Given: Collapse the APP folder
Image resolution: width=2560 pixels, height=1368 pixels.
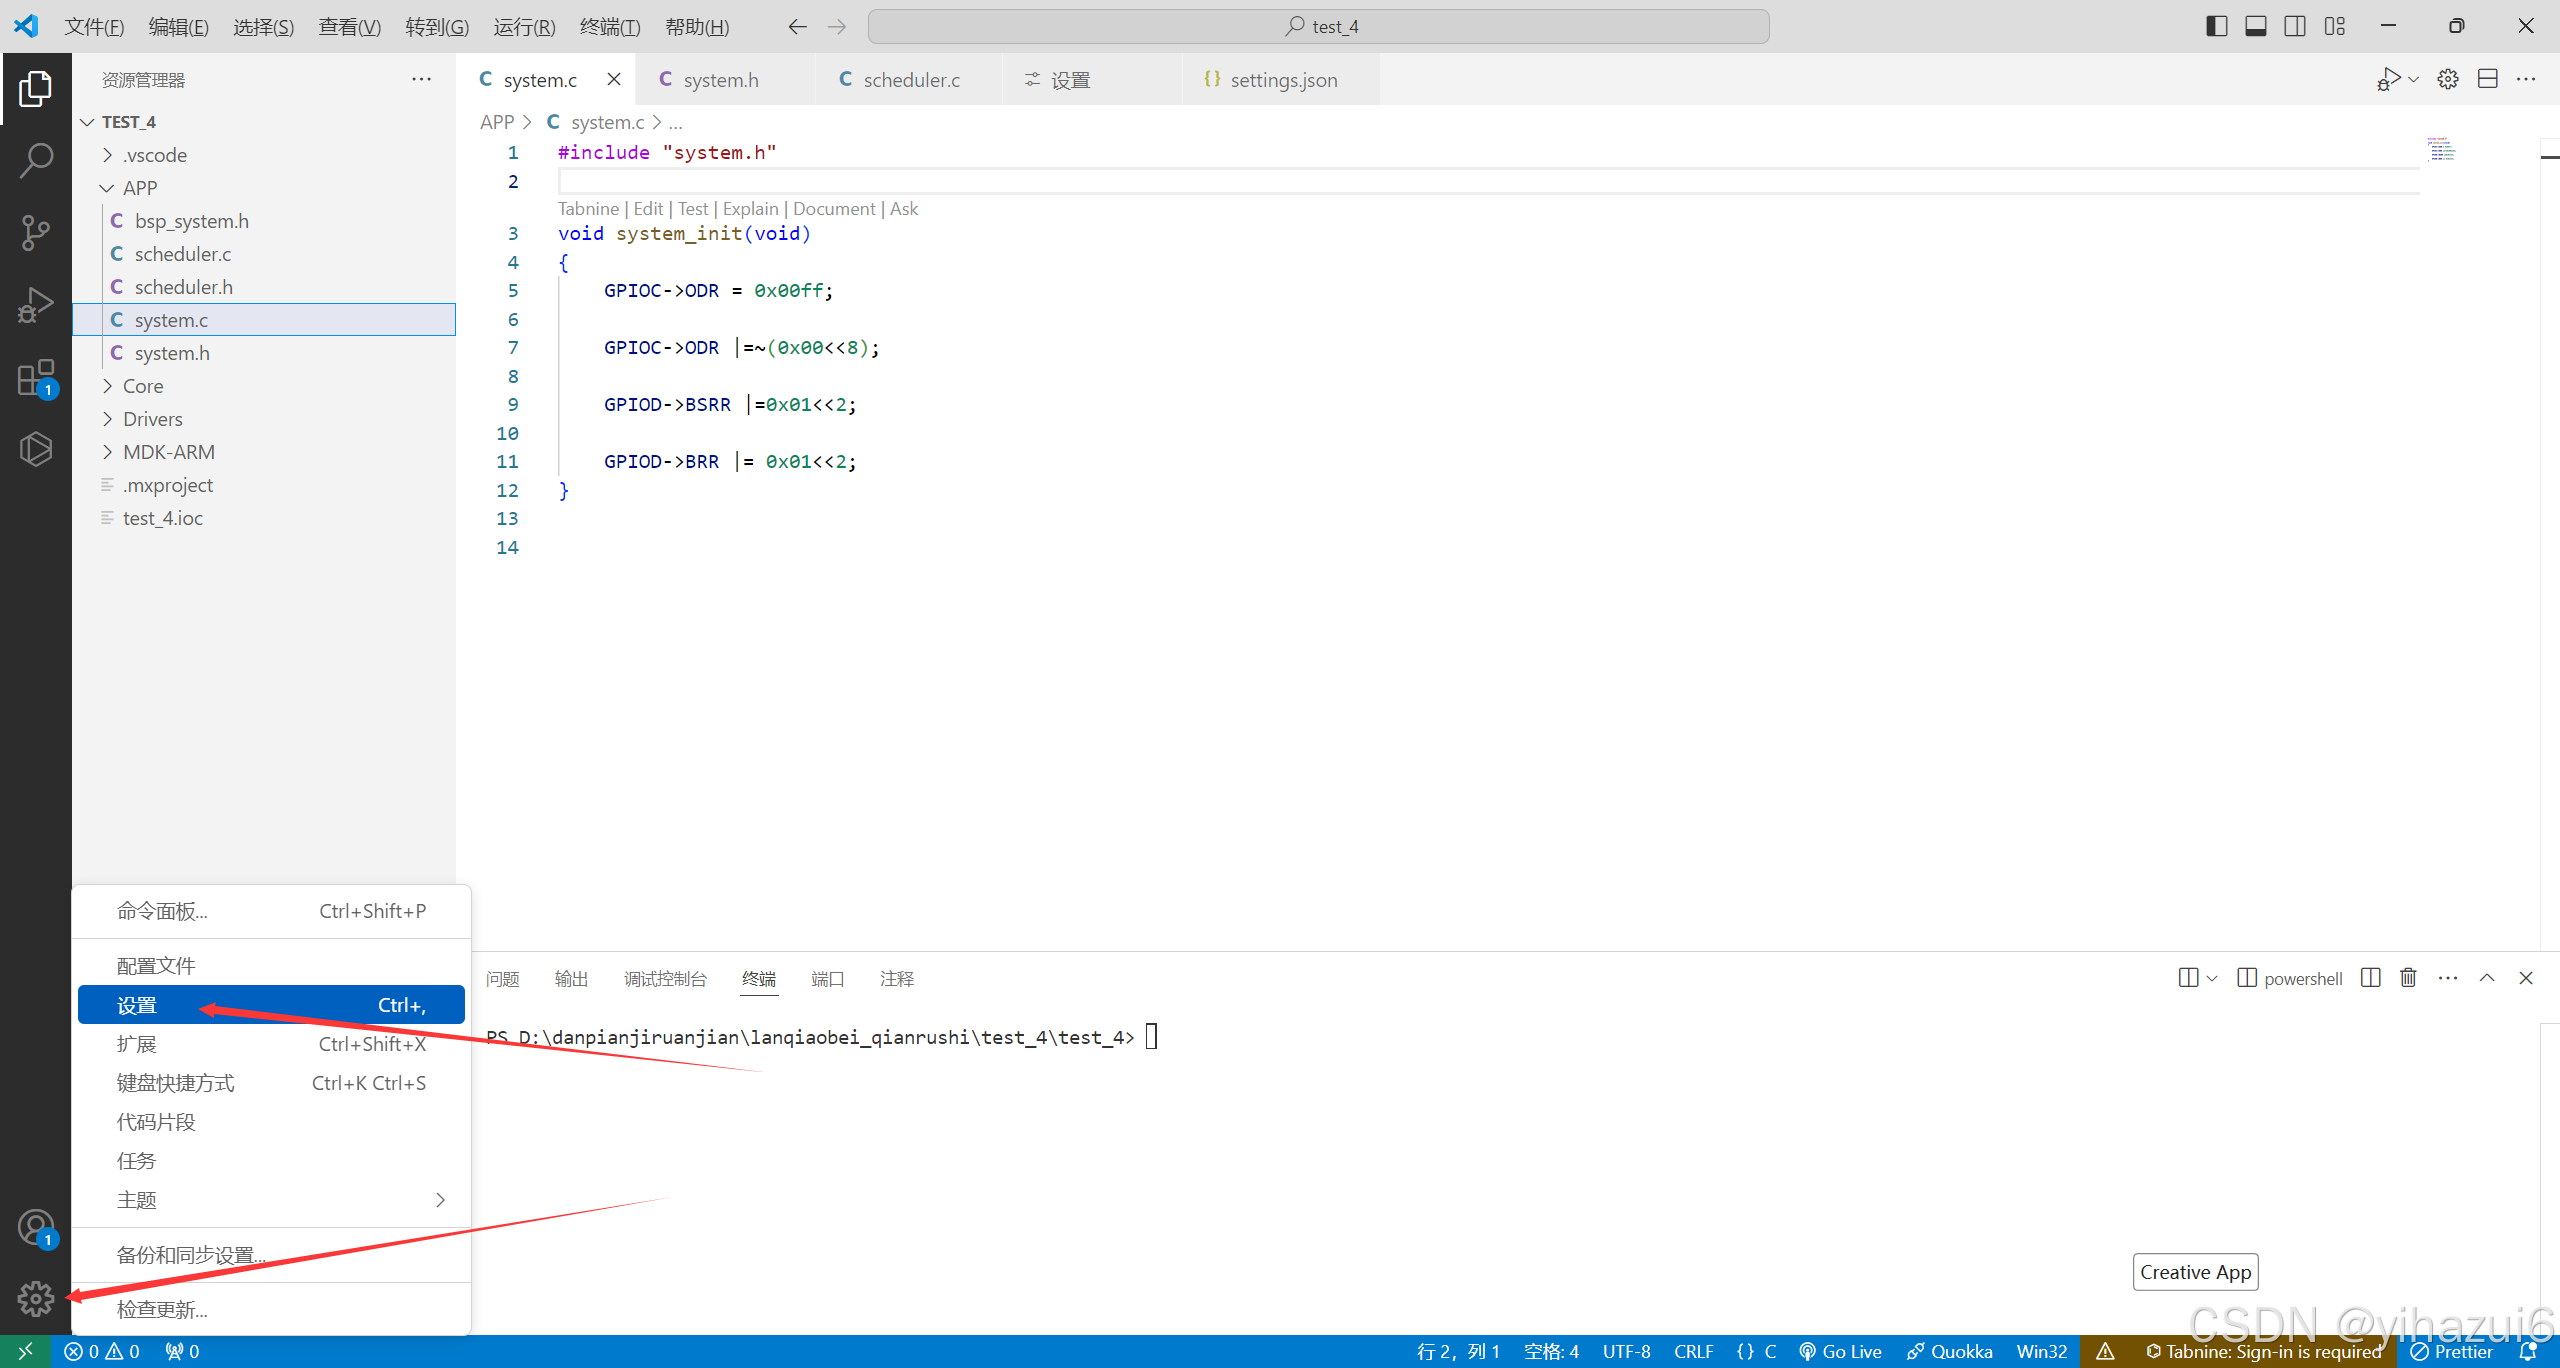Looking at the screenshot, I should [x=140, y=188].
